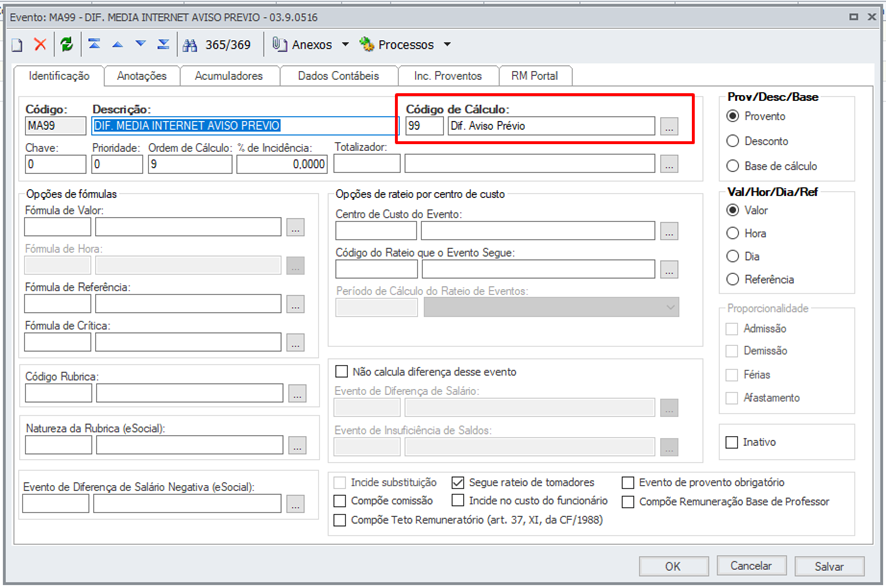Click Fórmula de Valor code field
Image resolution: width=886 pixels, height=587 pixels.
point(58,227)
